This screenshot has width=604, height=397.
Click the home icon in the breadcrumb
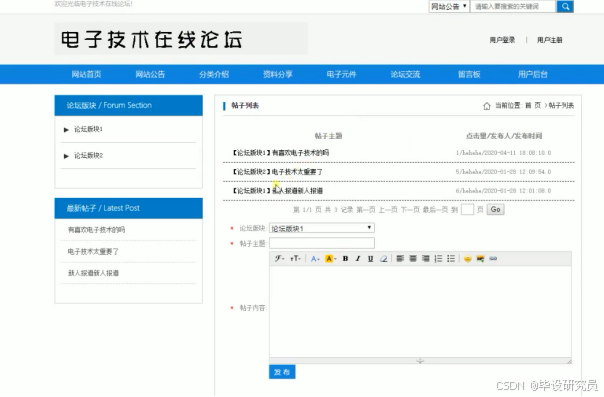click(x=487, y=106)
